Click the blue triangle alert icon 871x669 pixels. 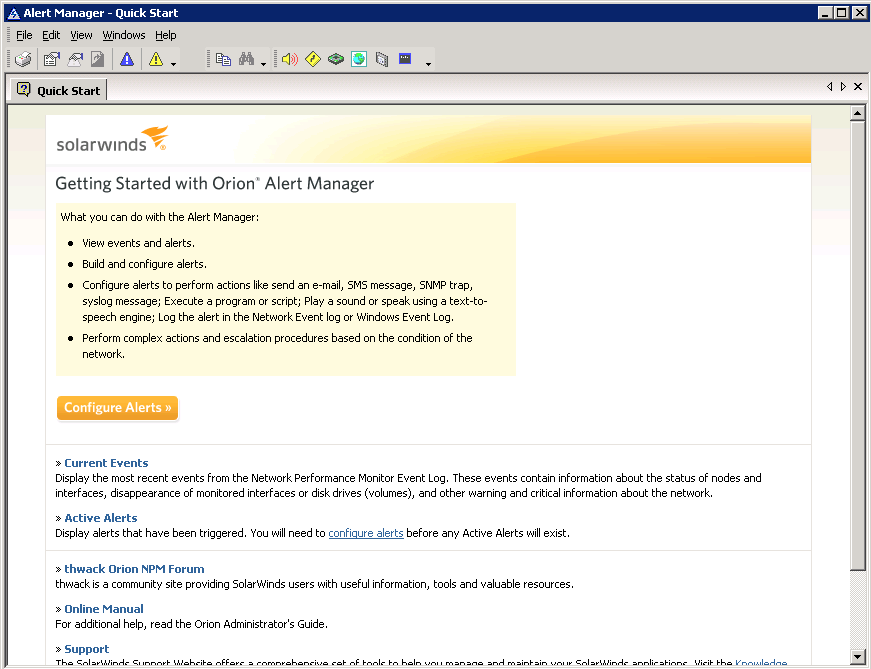[127, 59]
